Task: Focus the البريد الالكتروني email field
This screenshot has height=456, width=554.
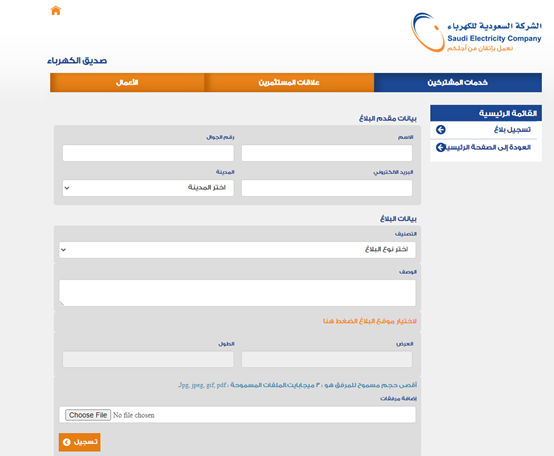Action: [x=327, y=188]
